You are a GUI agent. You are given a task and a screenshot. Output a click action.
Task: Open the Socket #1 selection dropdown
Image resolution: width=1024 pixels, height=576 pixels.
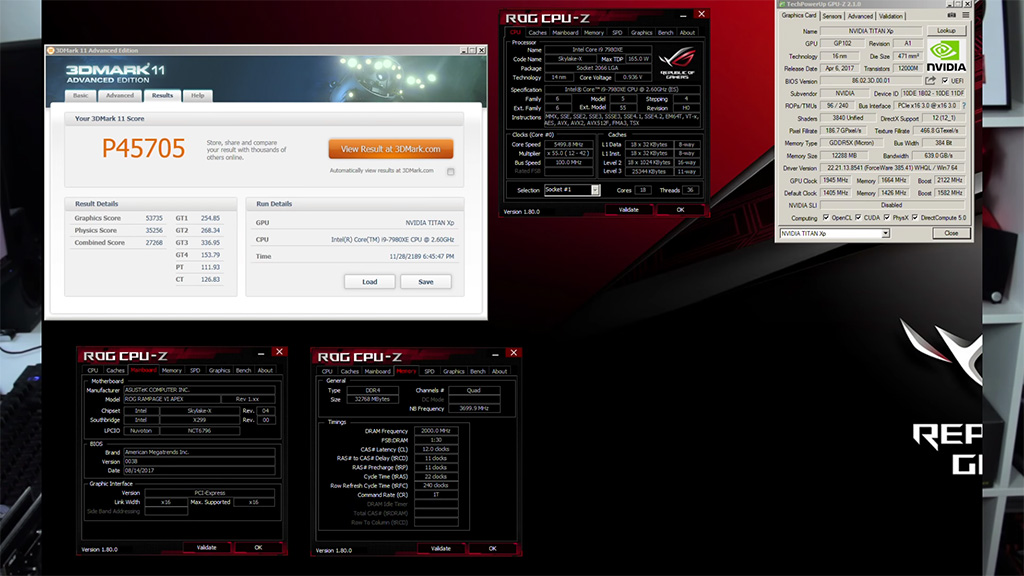pos(595,190)
